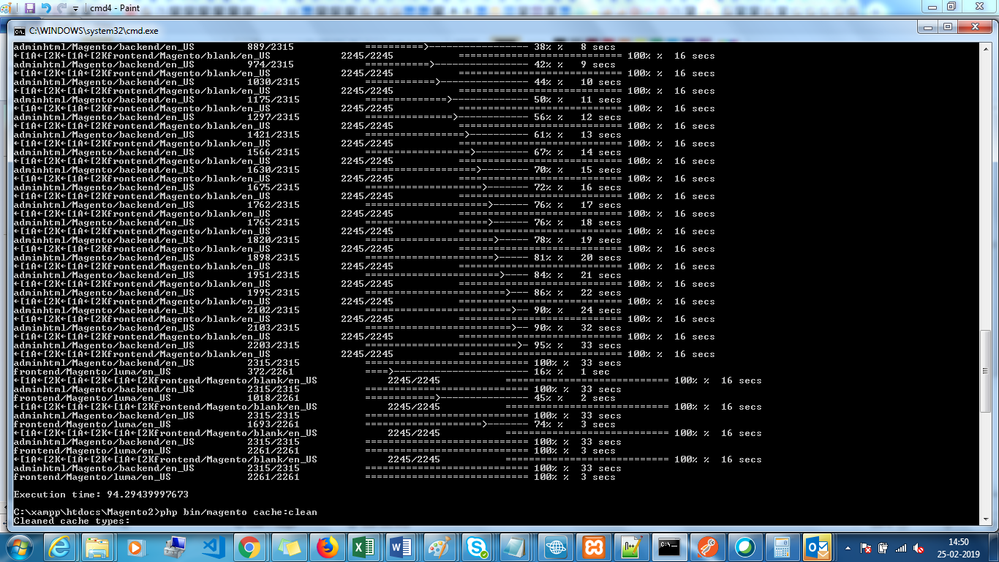This screenshot has width=999, height=562.
Task: Open Word from the taskbar
Action: pyautogui.click(x=401, y=547)
